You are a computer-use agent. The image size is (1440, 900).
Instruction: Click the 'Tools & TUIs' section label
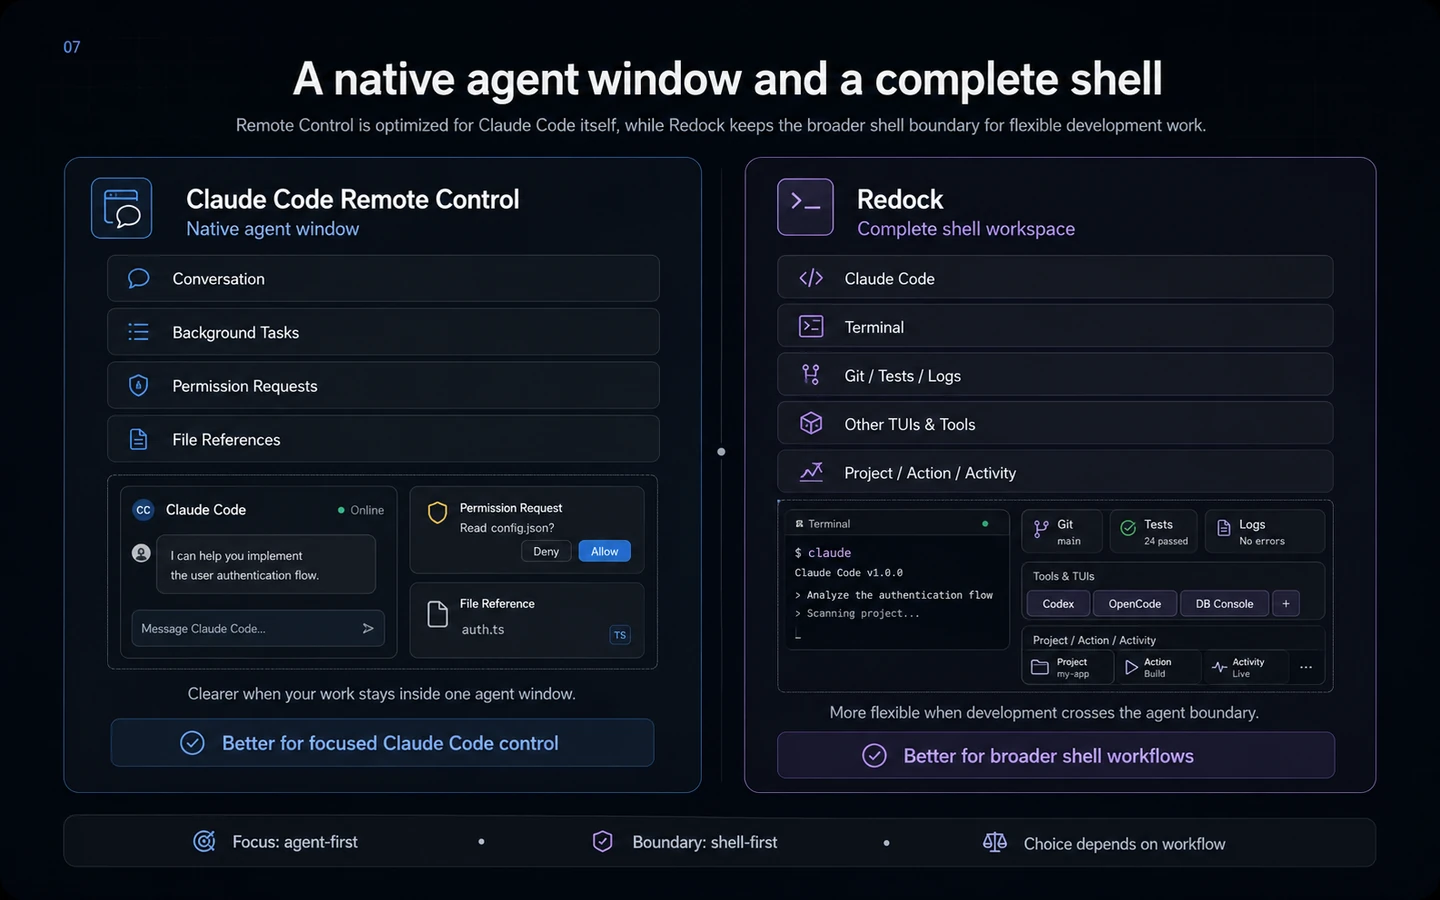(x=1063, y=576)
